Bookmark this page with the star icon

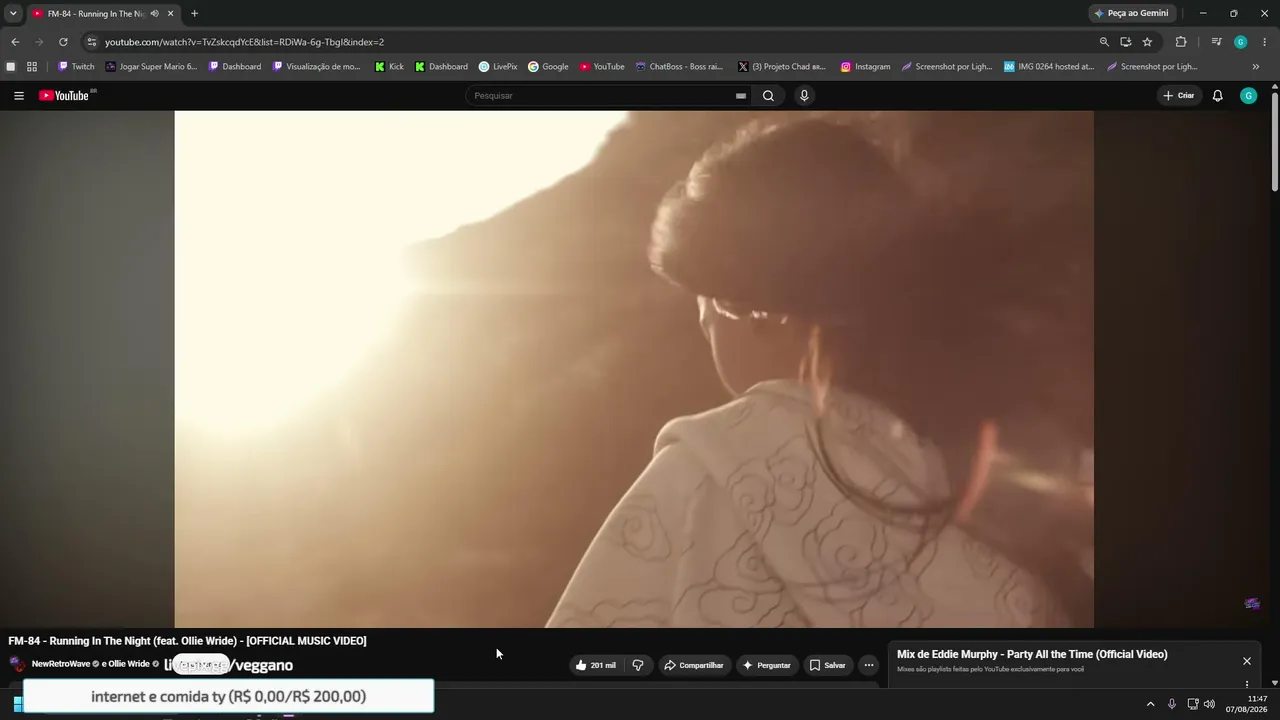(x=1147, y=42)
